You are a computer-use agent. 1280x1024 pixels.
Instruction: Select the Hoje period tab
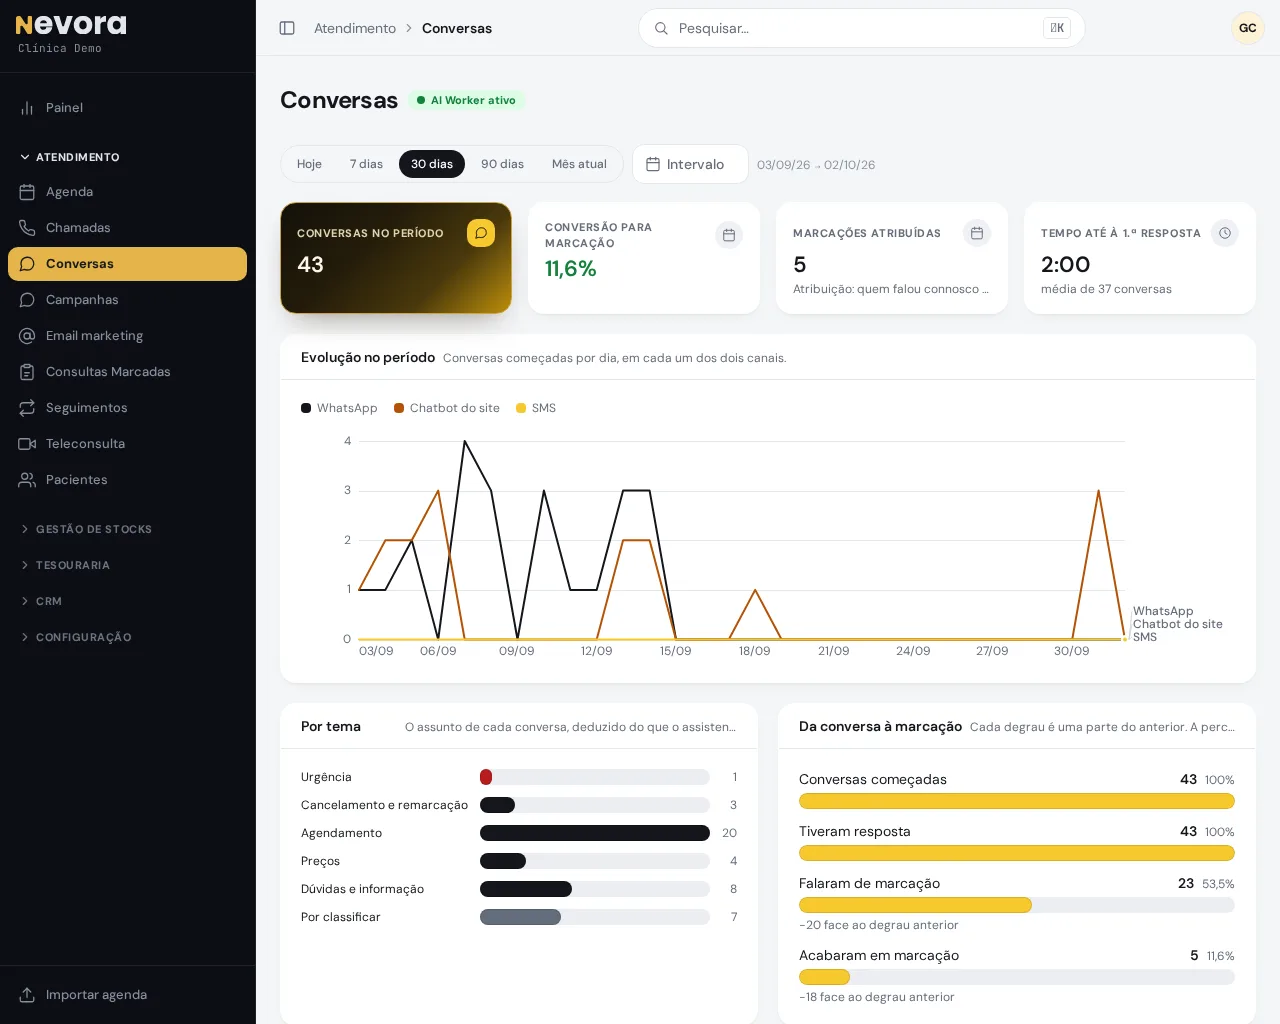309,164
